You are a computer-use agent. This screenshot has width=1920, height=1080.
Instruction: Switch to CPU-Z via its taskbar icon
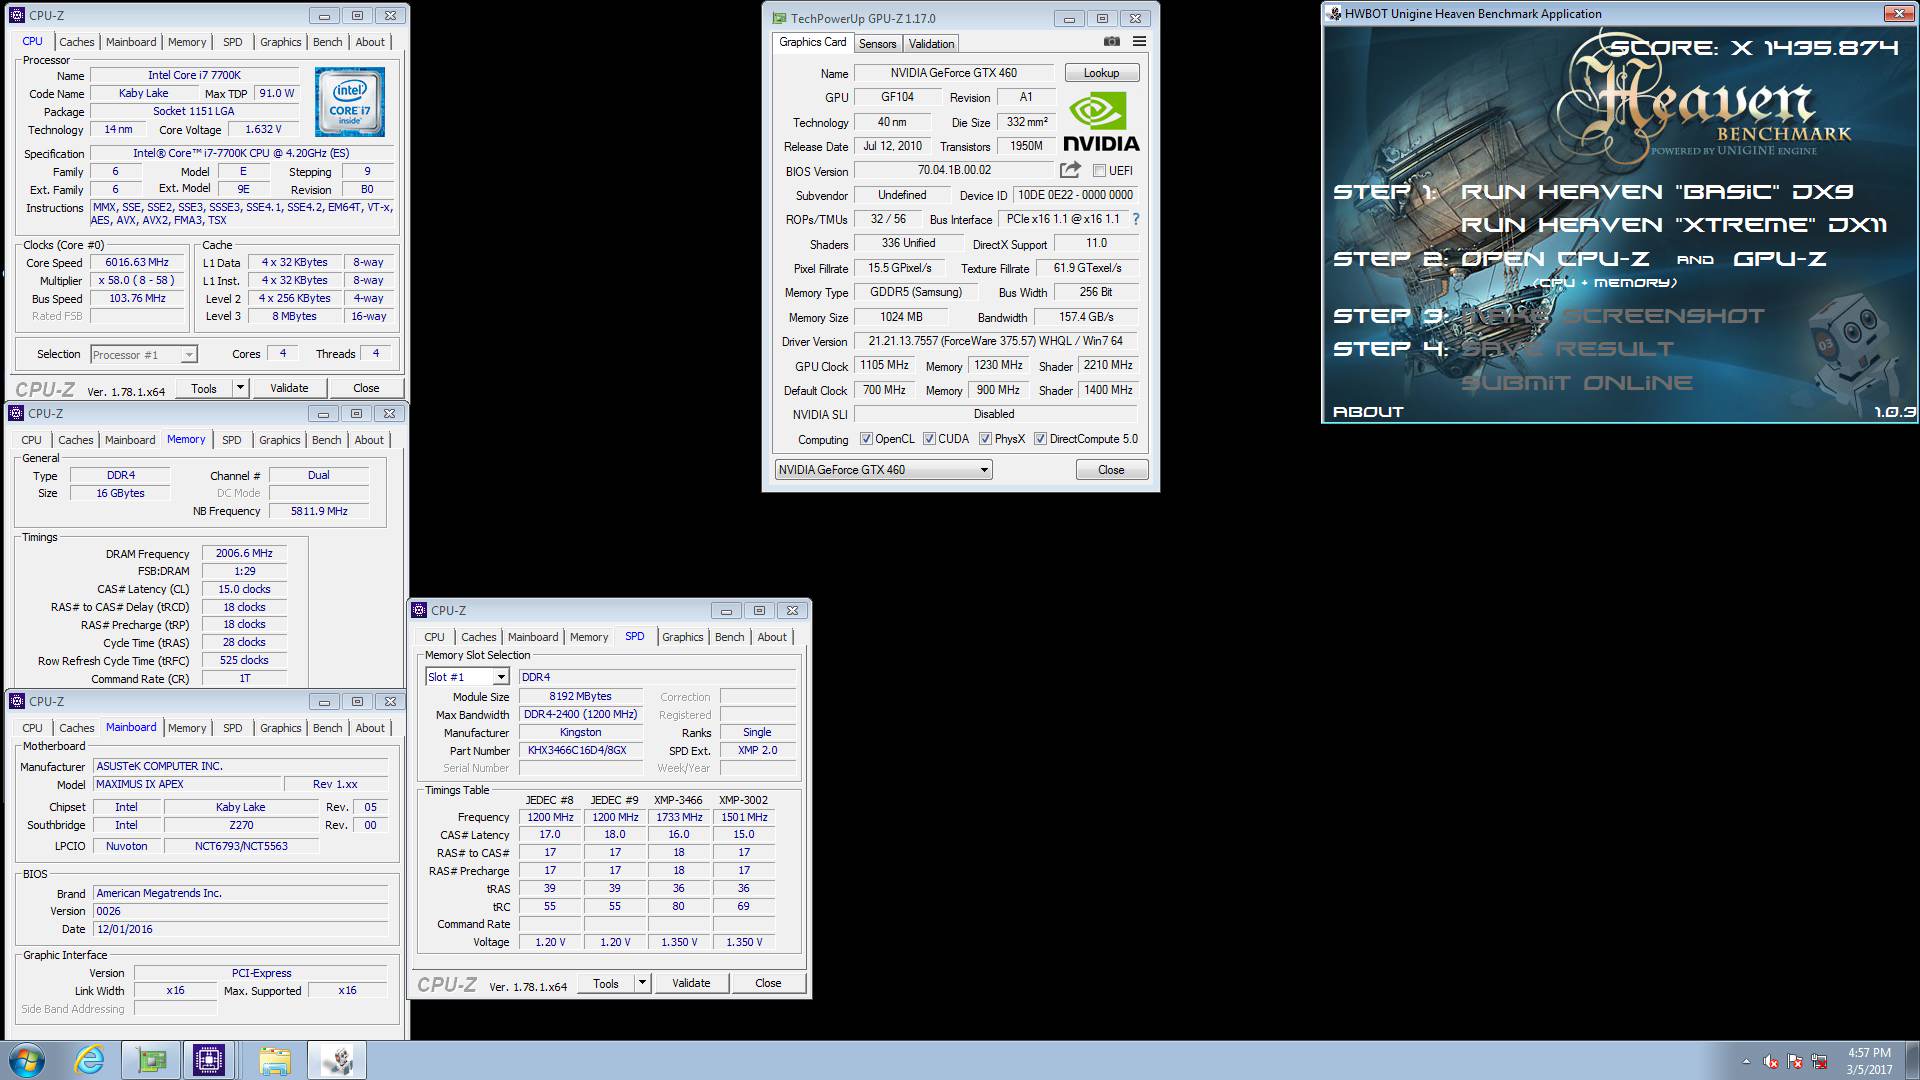[x=209, y=1060]
